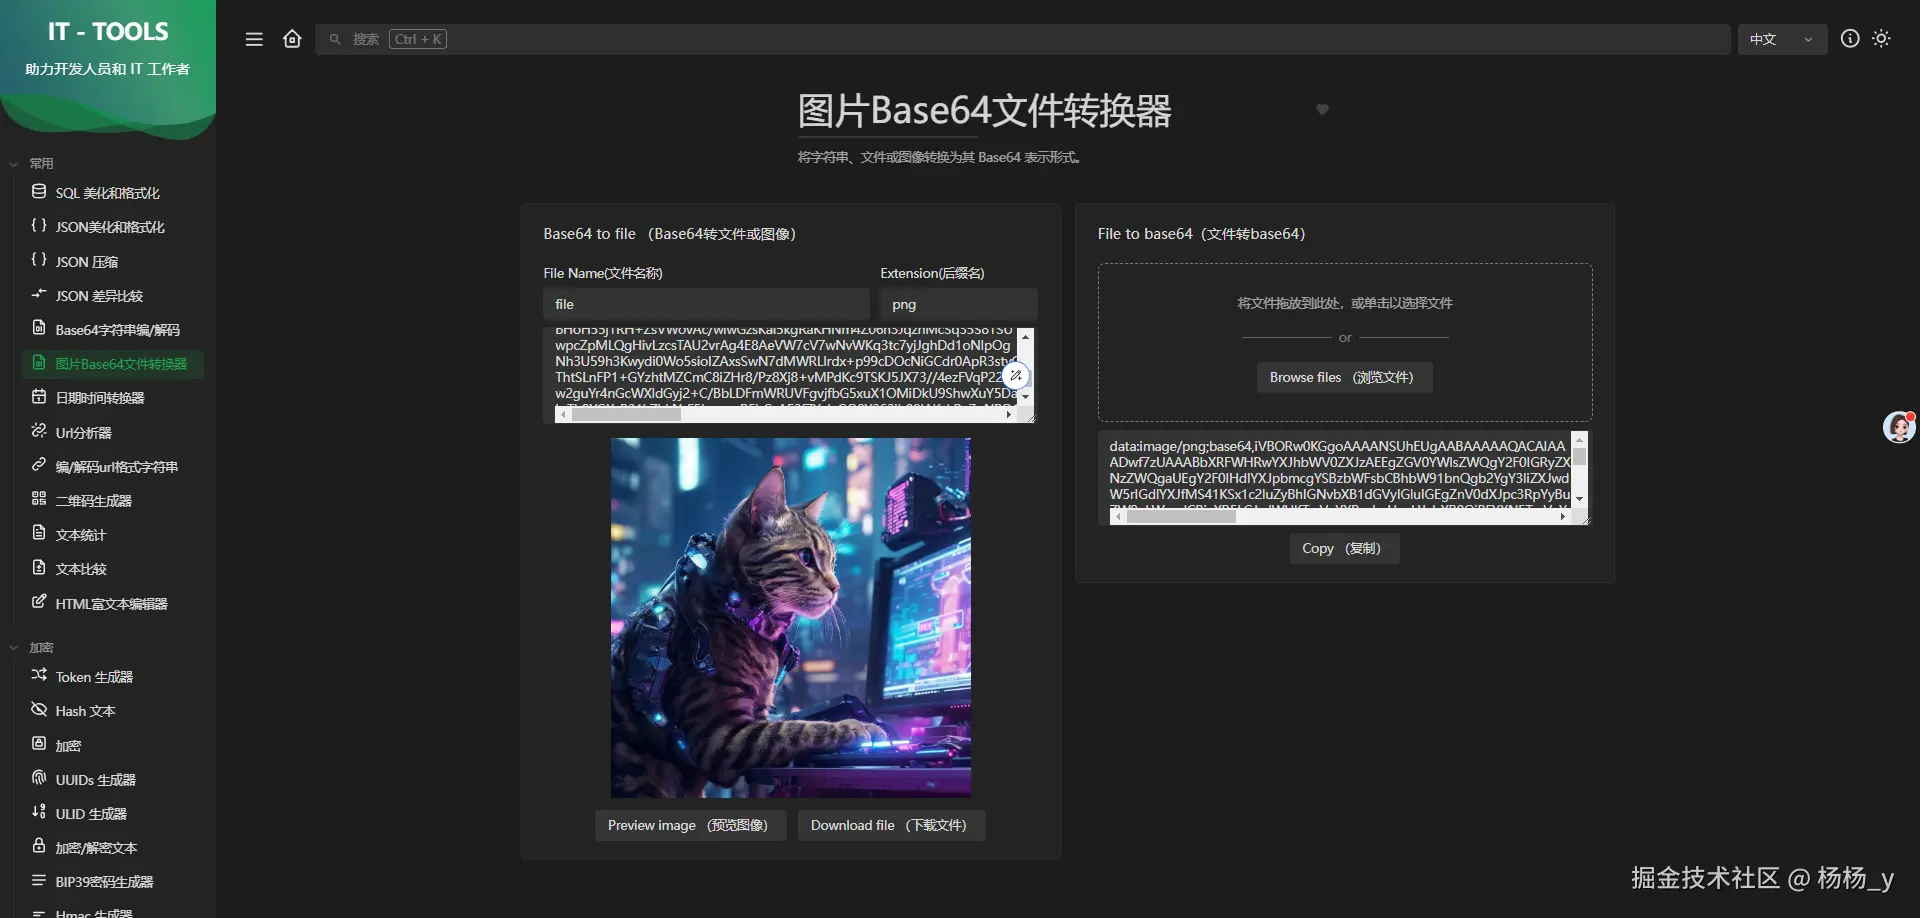Click the 编/解码url格式字符串 link icon

(x=39, y=465)
